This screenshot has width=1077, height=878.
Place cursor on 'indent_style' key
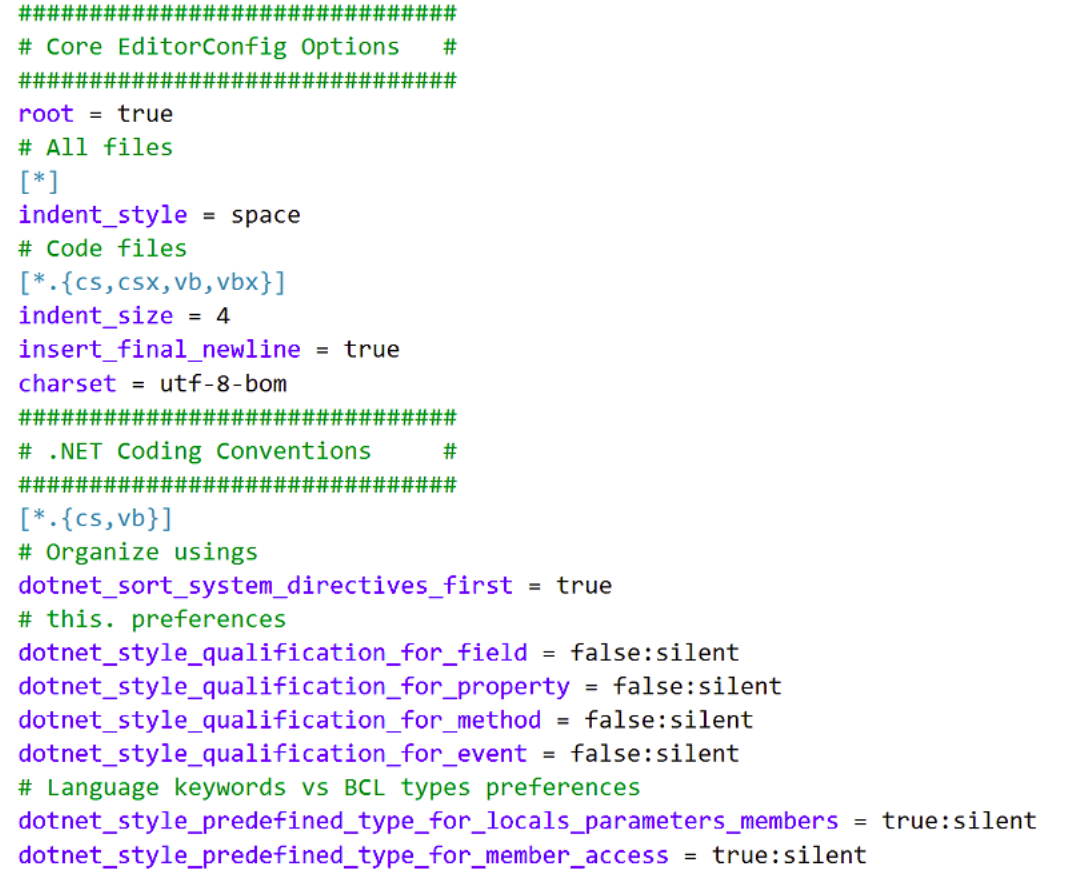[x=103, y=215]
